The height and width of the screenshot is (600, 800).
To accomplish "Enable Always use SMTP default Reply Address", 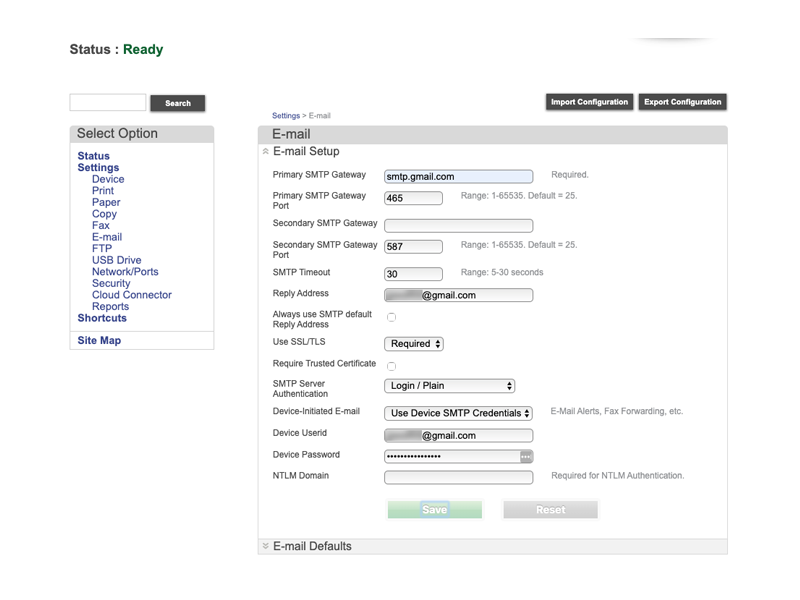I will [x=391, y=318].
